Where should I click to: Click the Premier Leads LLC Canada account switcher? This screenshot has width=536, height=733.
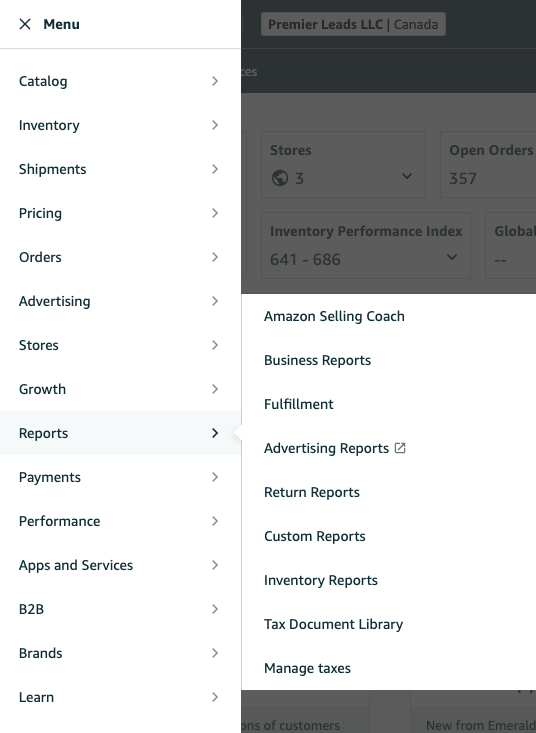[353, 24]
